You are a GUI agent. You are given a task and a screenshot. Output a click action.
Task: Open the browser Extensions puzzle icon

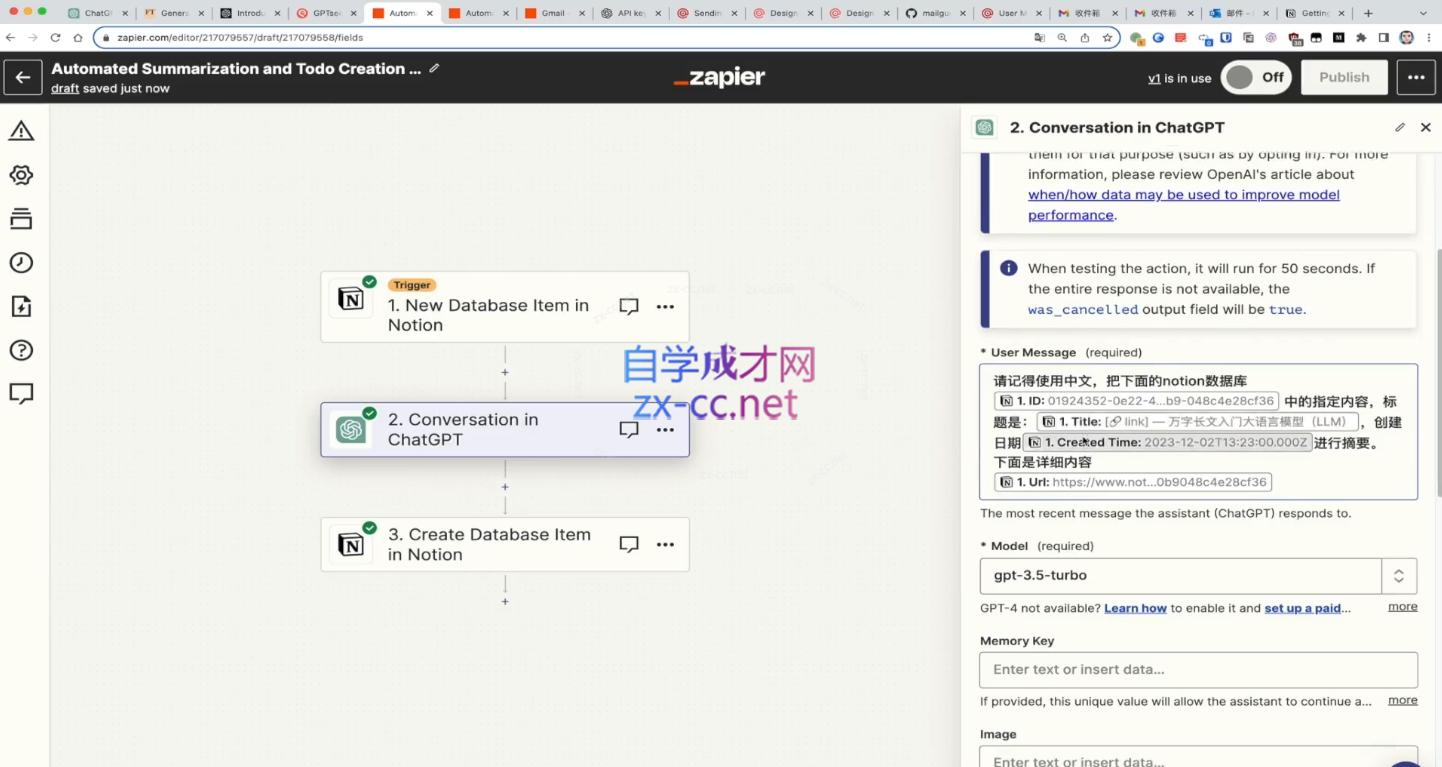coord(1361,38)
